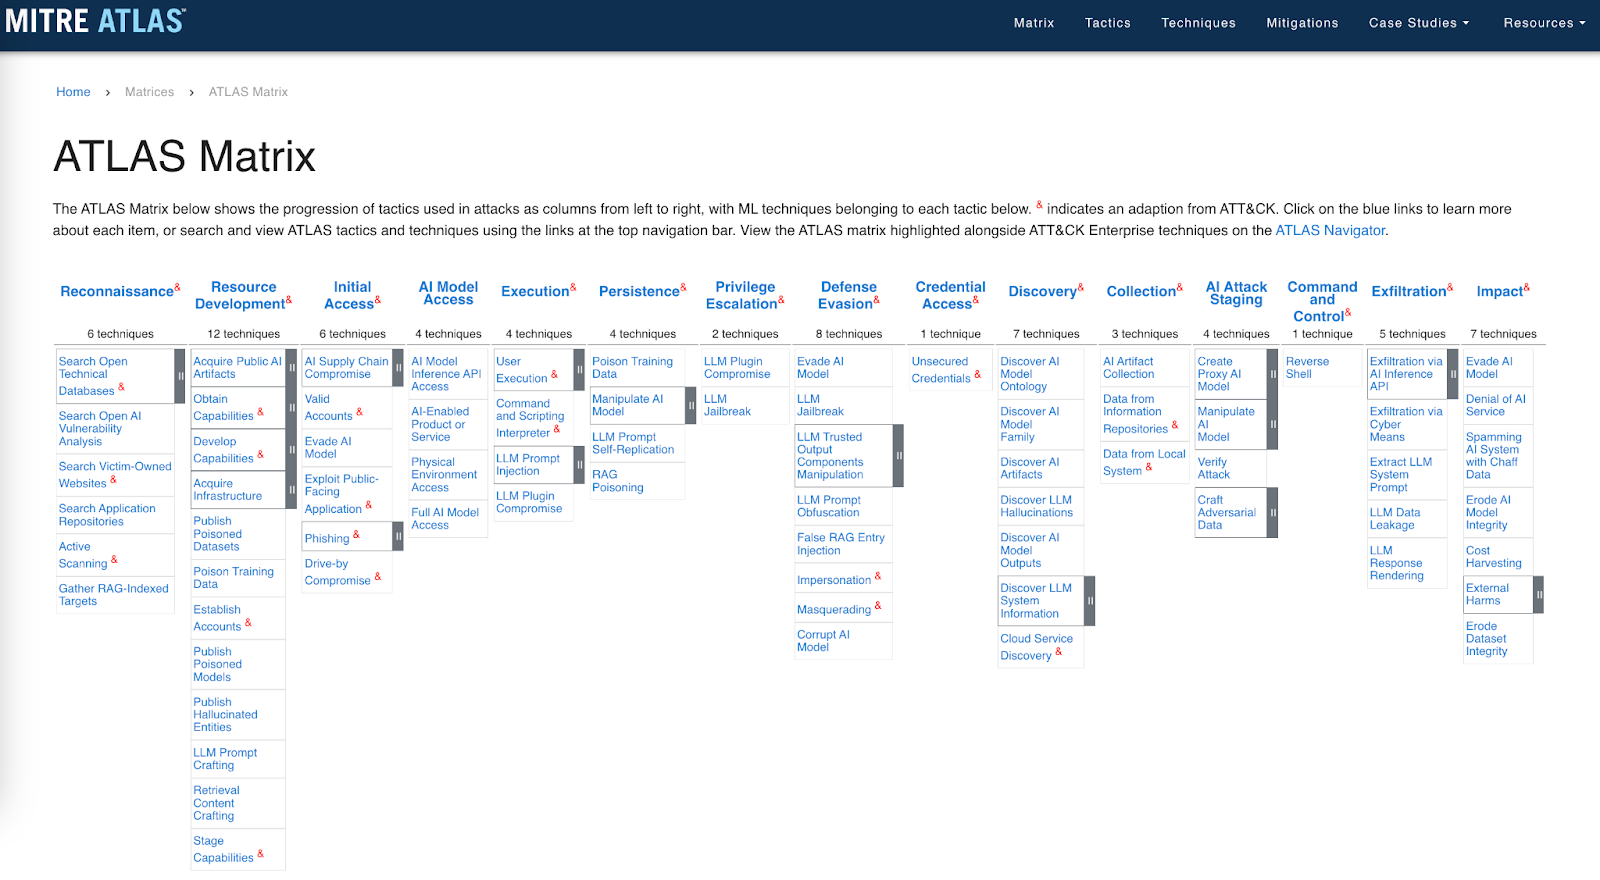Open the Initial Access tactic
This screenshot has width=1600, height=880.
pyautogui.click(x=349, y=295)
